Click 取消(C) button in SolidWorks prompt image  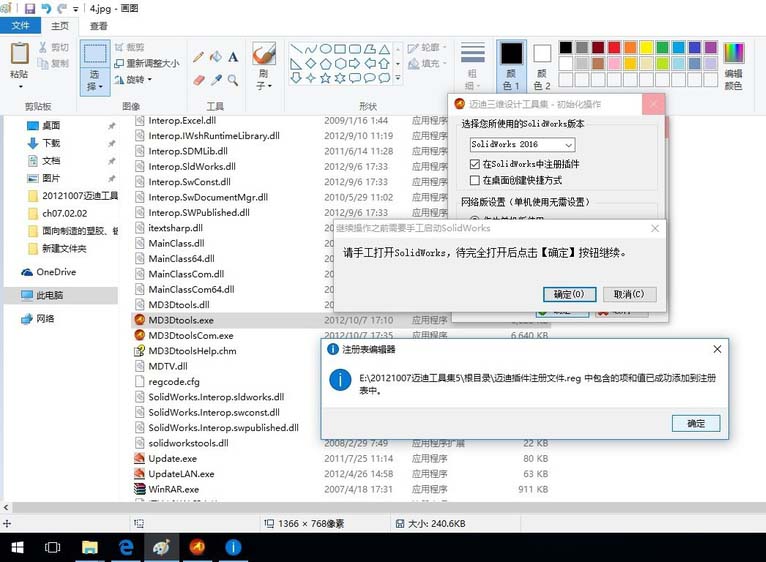point(629,294)
